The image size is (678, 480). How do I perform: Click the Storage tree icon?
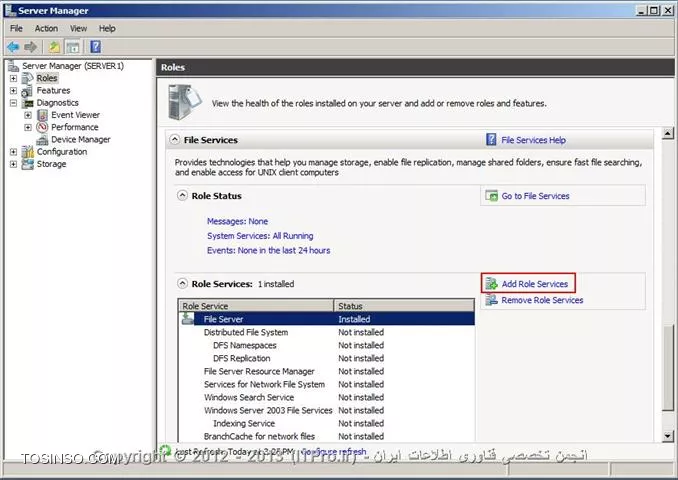[27, 164]
